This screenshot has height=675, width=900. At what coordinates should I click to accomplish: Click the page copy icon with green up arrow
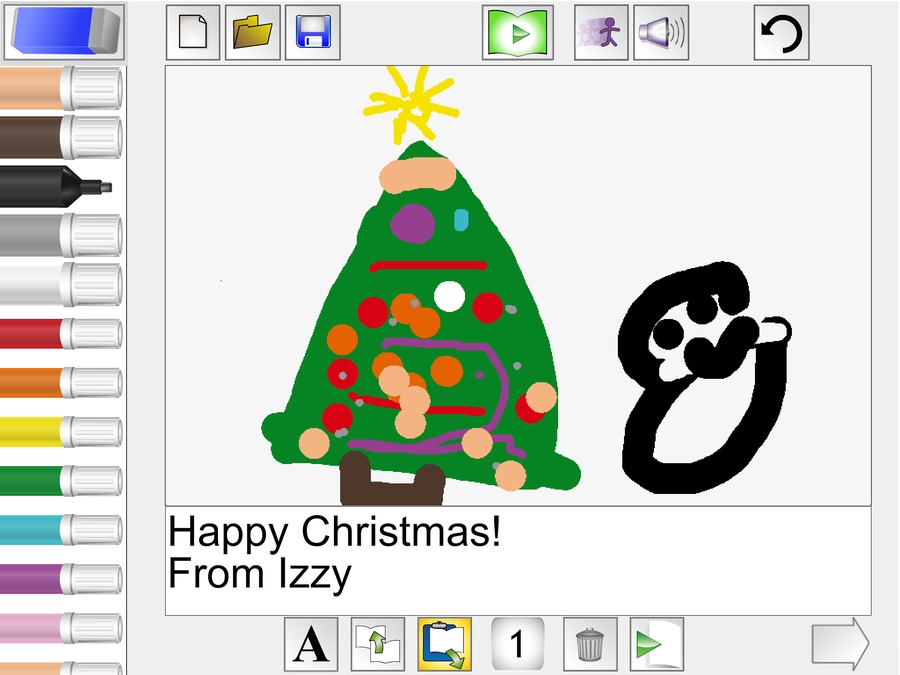pos(378,644)
